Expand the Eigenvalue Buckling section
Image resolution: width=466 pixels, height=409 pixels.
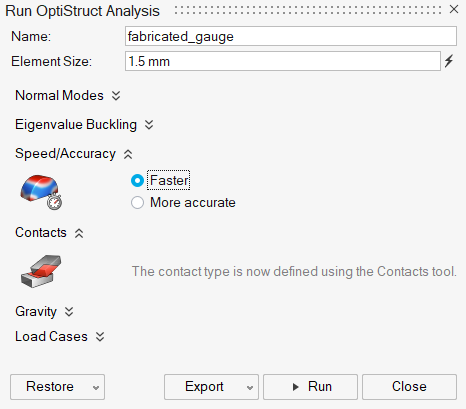(149, 125)
